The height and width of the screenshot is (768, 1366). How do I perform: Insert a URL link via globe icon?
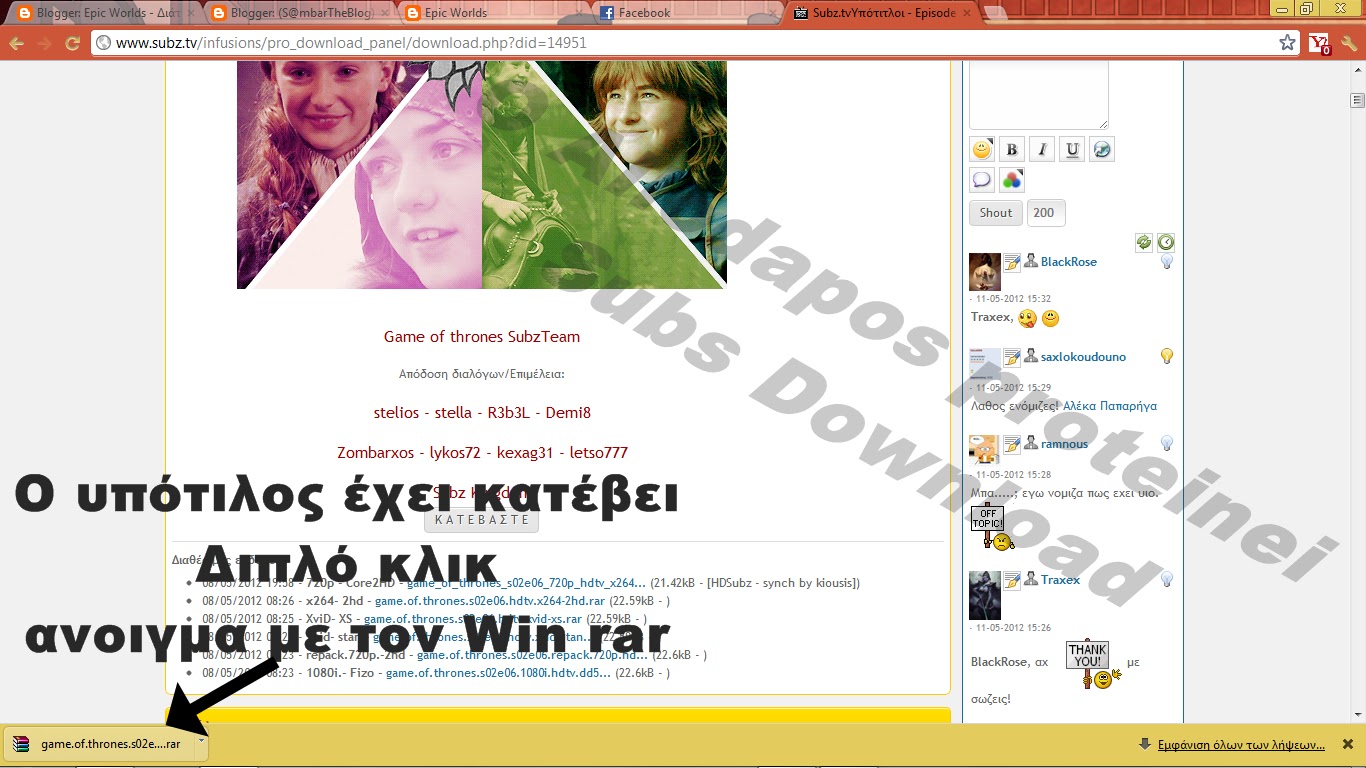click(x=1102, y=149)
